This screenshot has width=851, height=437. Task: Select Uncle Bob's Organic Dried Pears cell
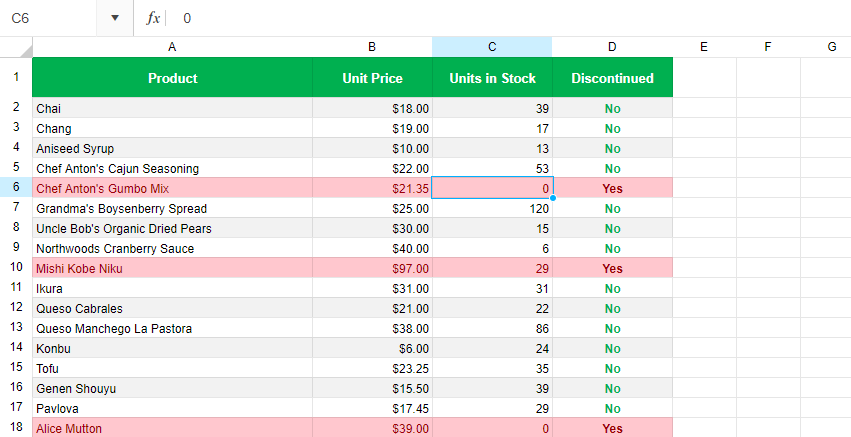[172, 229]
